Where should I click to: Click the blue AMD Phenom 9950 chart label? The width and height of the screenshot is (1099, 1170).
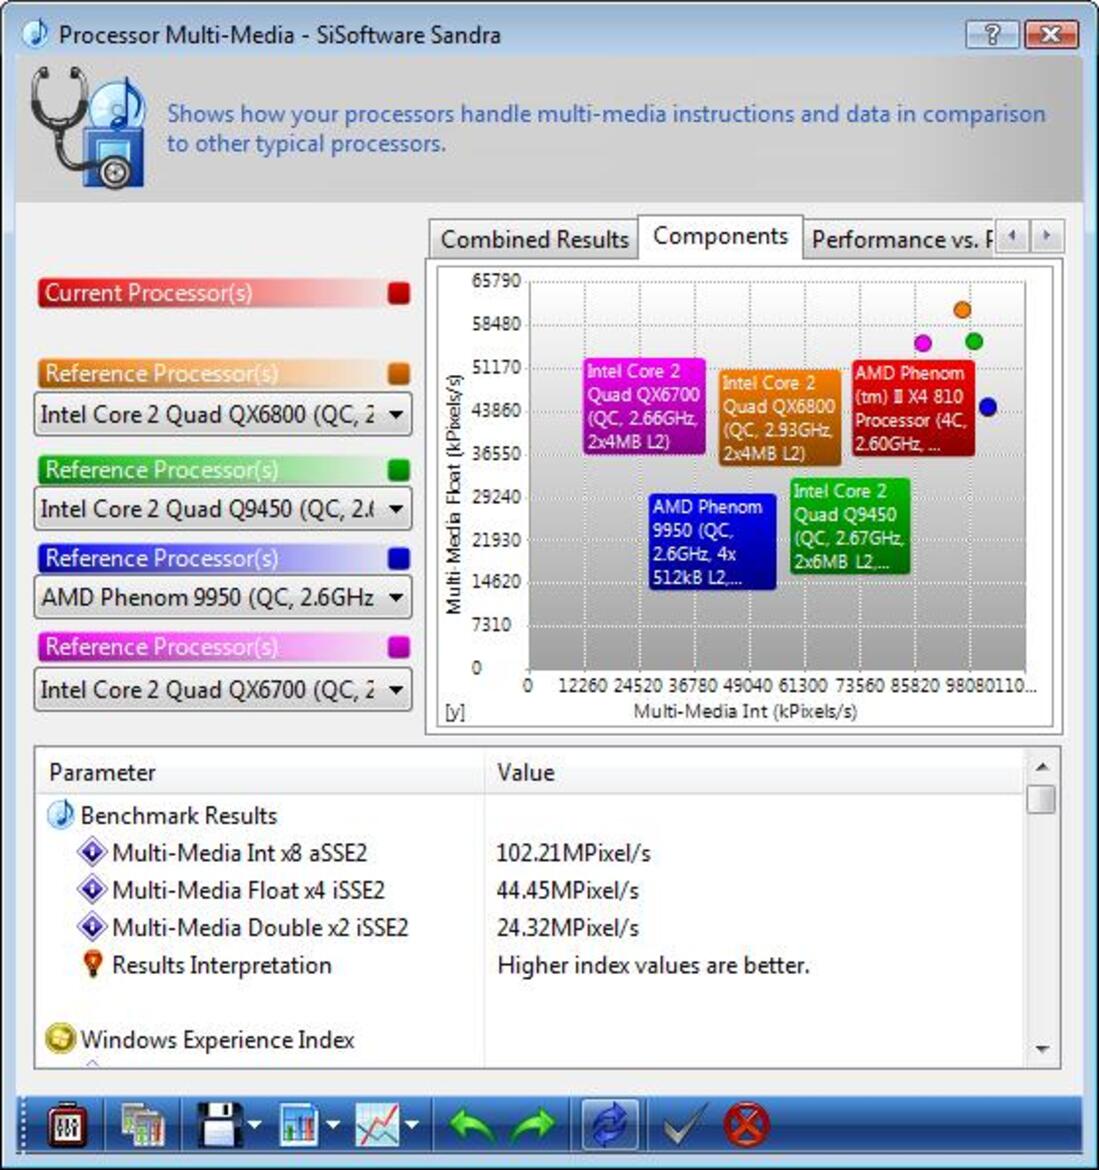coord(712,542)
